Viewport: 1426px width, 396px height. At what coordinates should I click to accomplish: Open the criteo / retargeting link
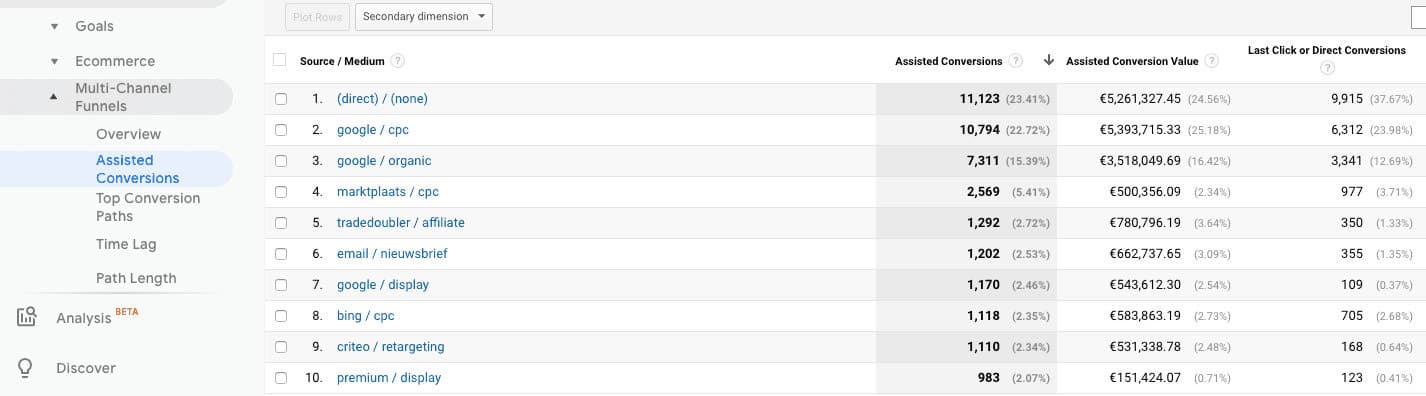pos(391,347)
